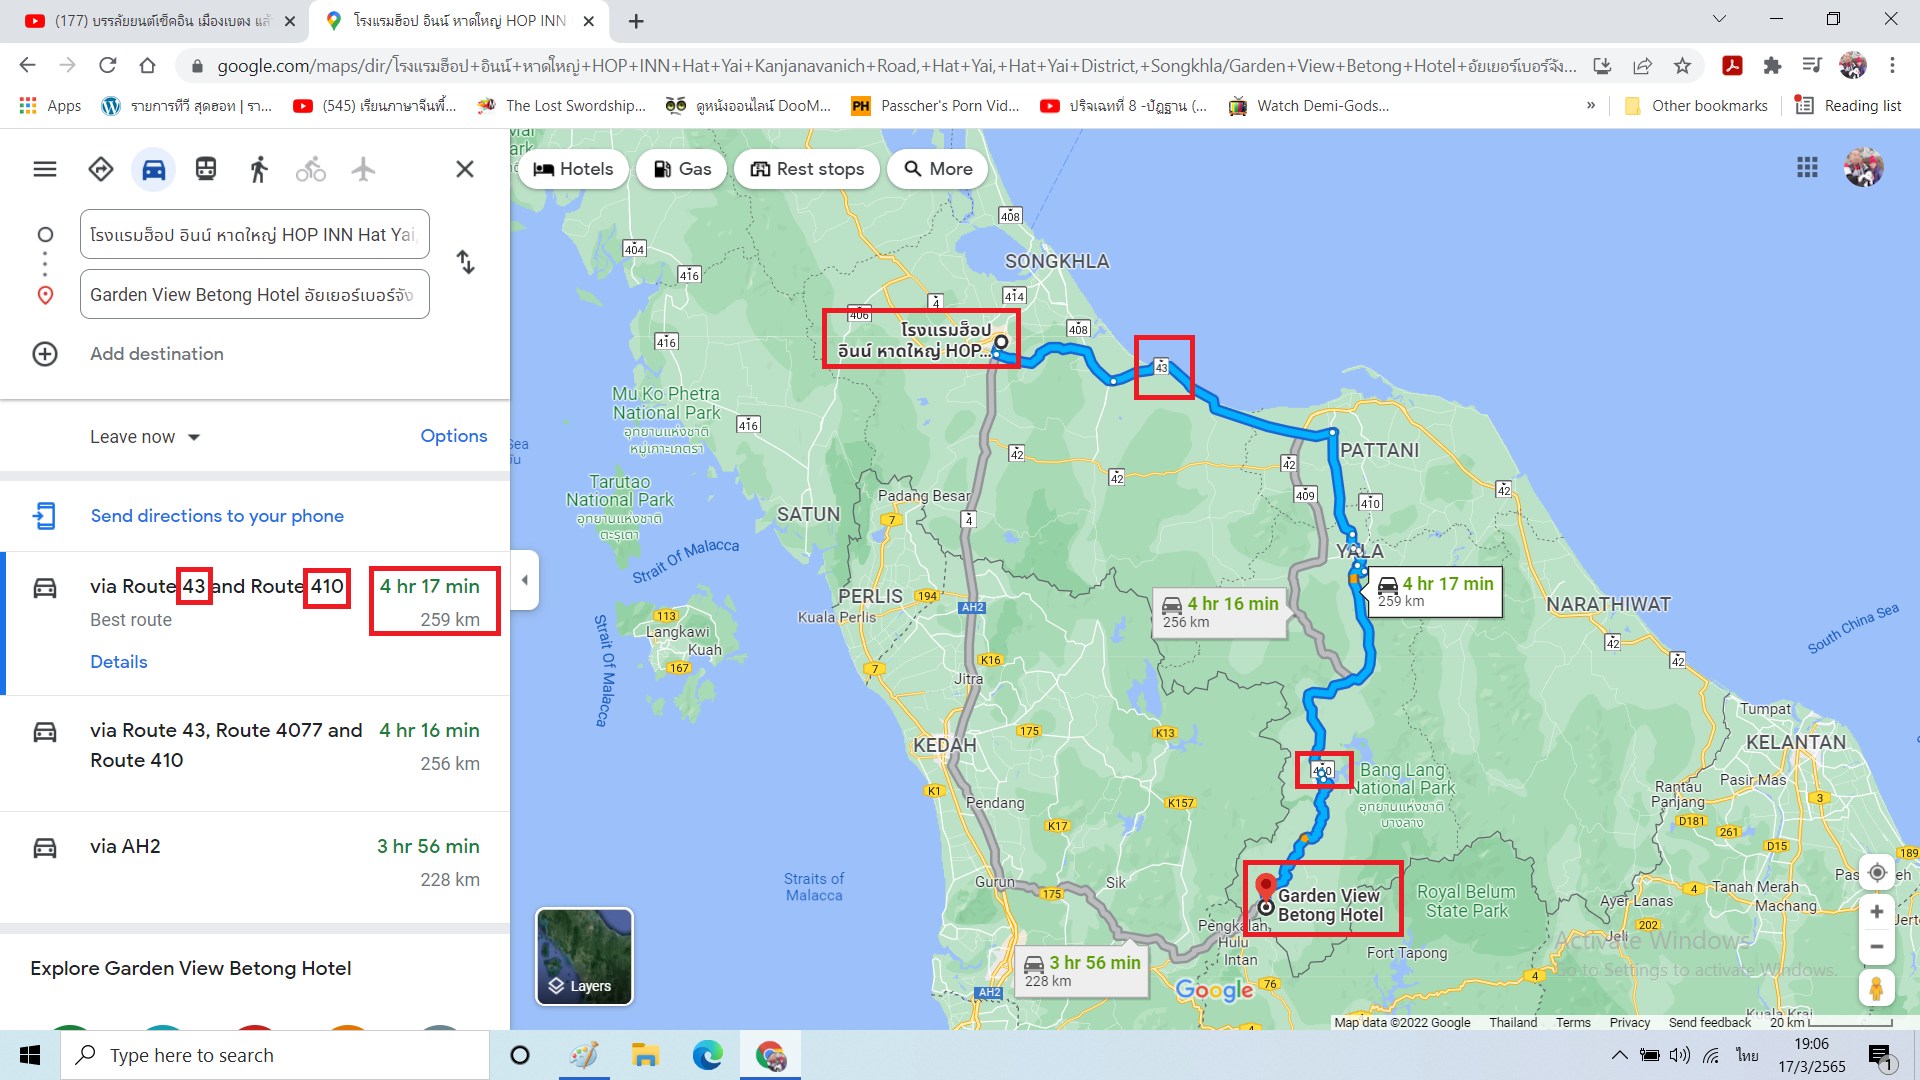The width and height of the screenshot is (1920, 1080).
Task: Choose the best travel mode diamond icon
Action: pos(101,169)
